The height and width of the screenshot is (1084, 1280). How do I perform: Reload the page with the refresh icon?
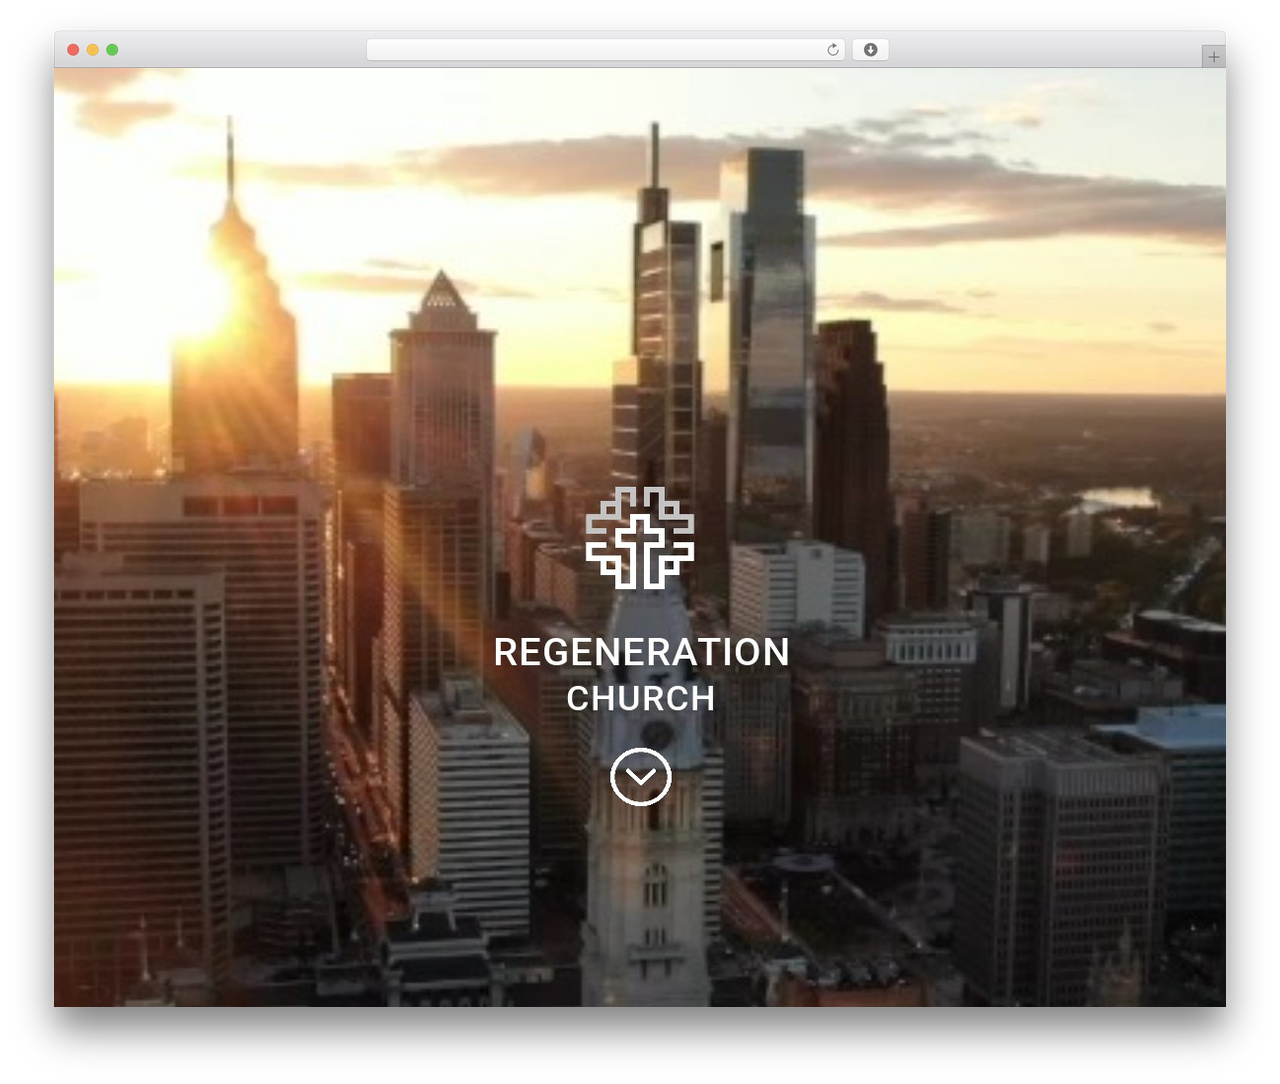833,50
